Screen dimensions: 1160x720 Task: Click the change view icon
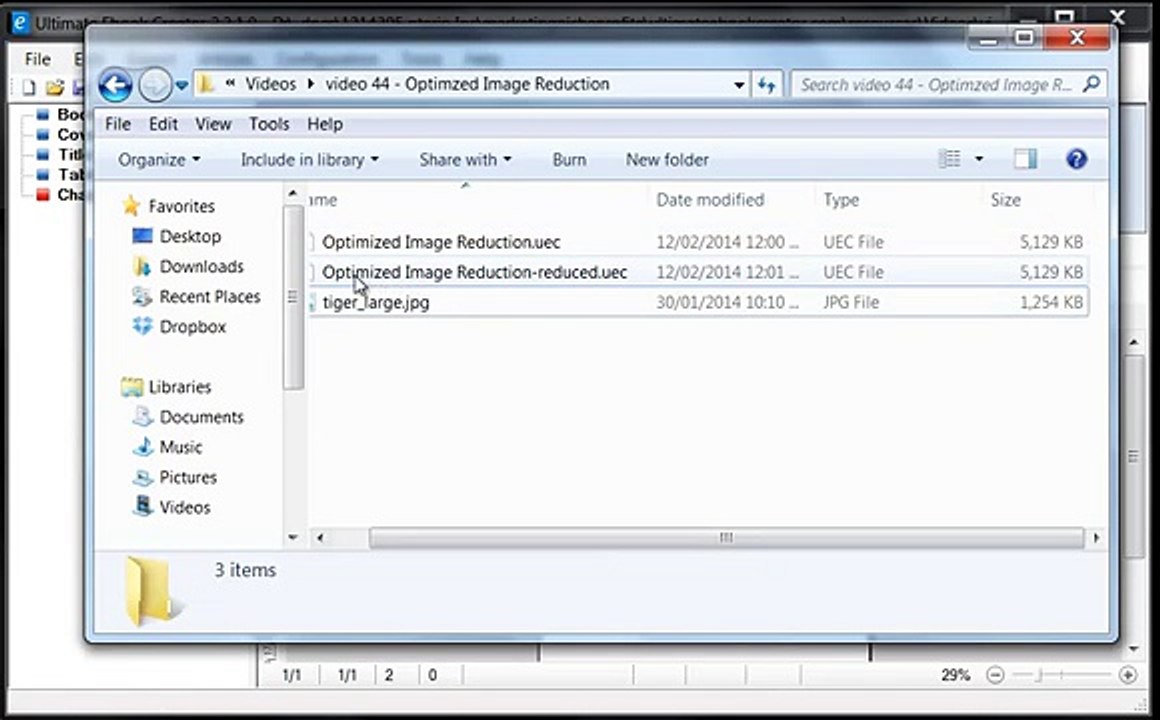(949, 158)
